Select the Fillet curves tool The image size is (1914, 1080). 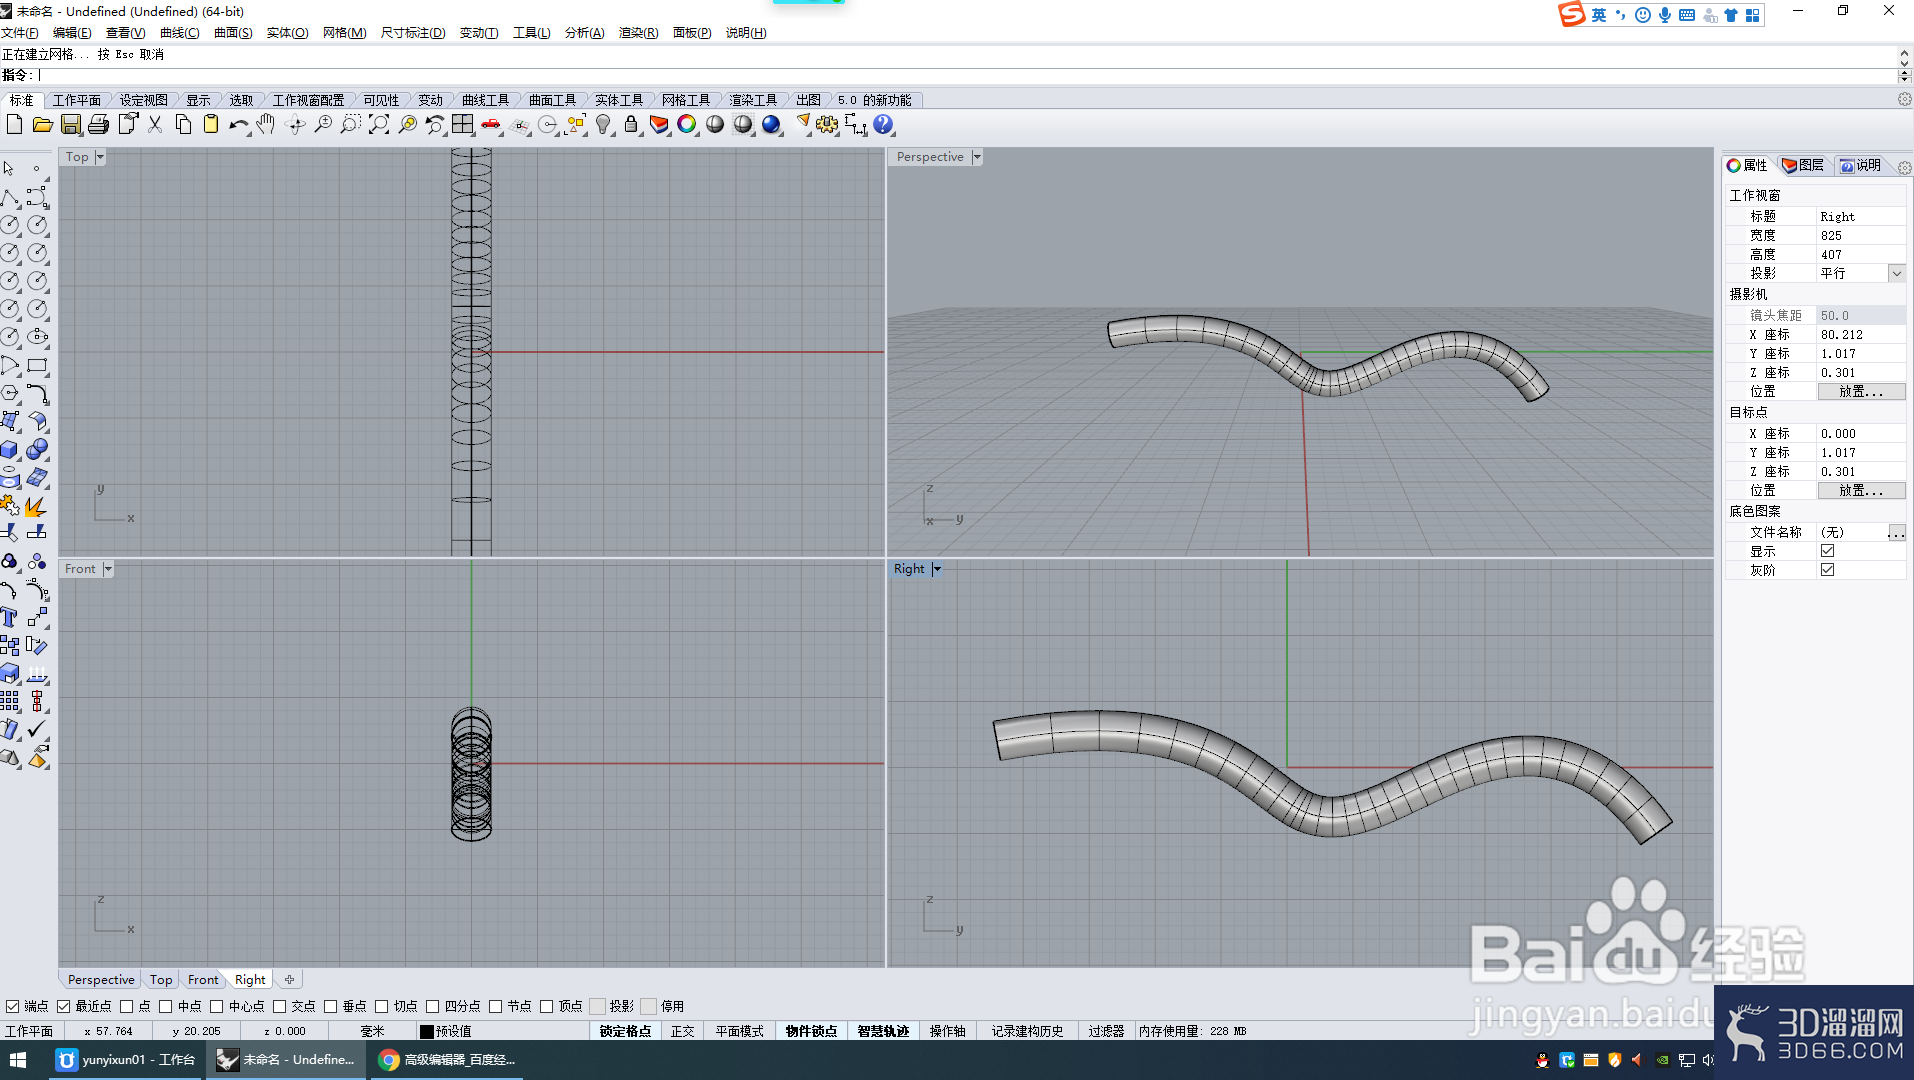(37, 393)
